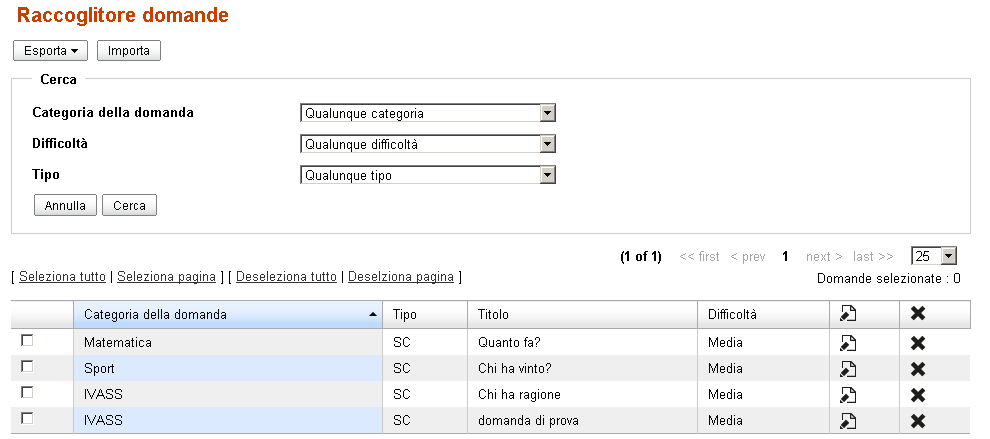The height and width of the screenshot is (439, 990).
Task: Open the Tipo filter dropdown
Action: coord(427,176)
